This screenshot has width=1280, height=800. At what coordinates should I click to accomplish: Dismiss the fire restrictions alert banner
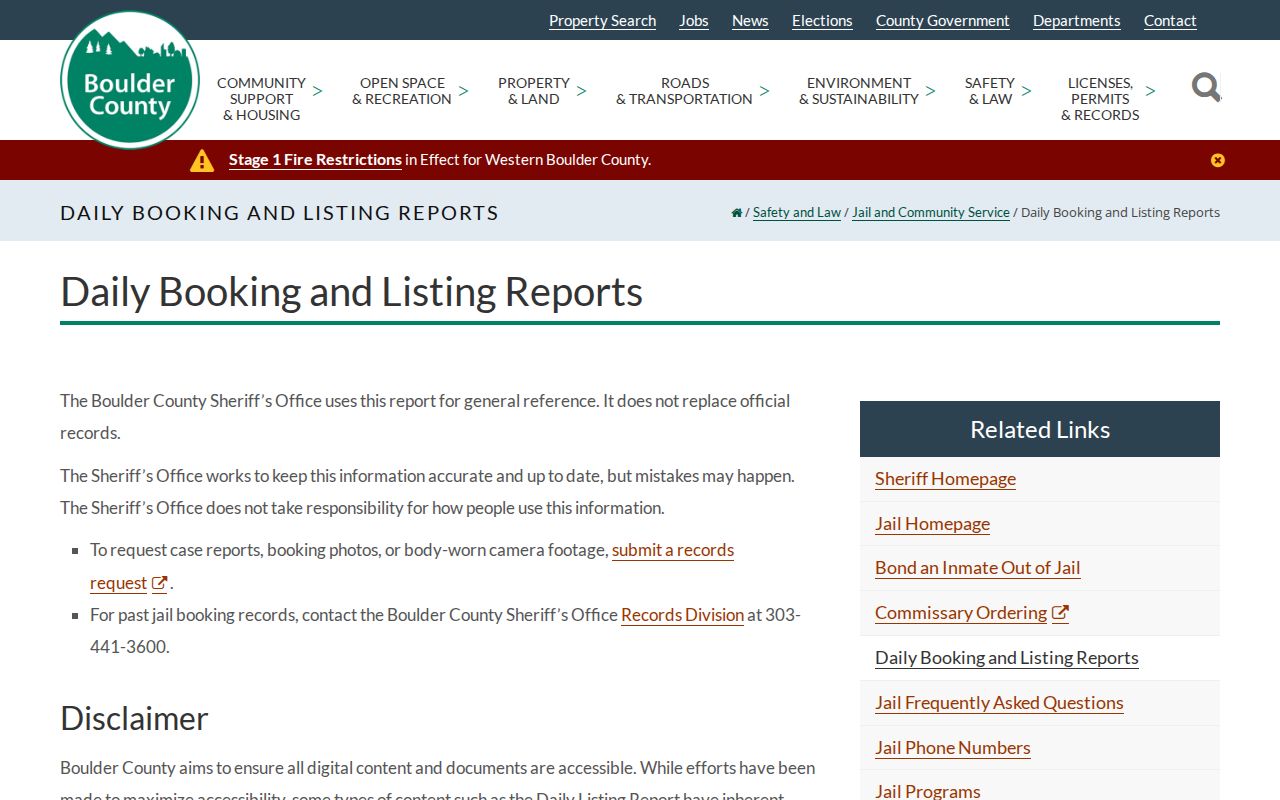1217,160
